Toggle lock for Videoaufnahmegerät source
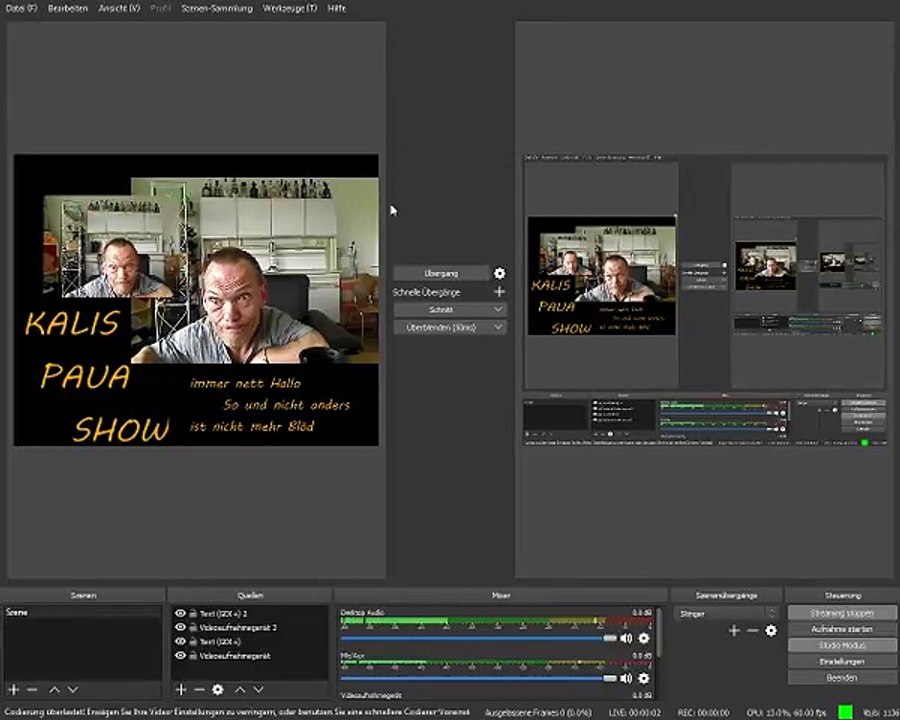This screenshot has height=720, width=900. [193, 656]
